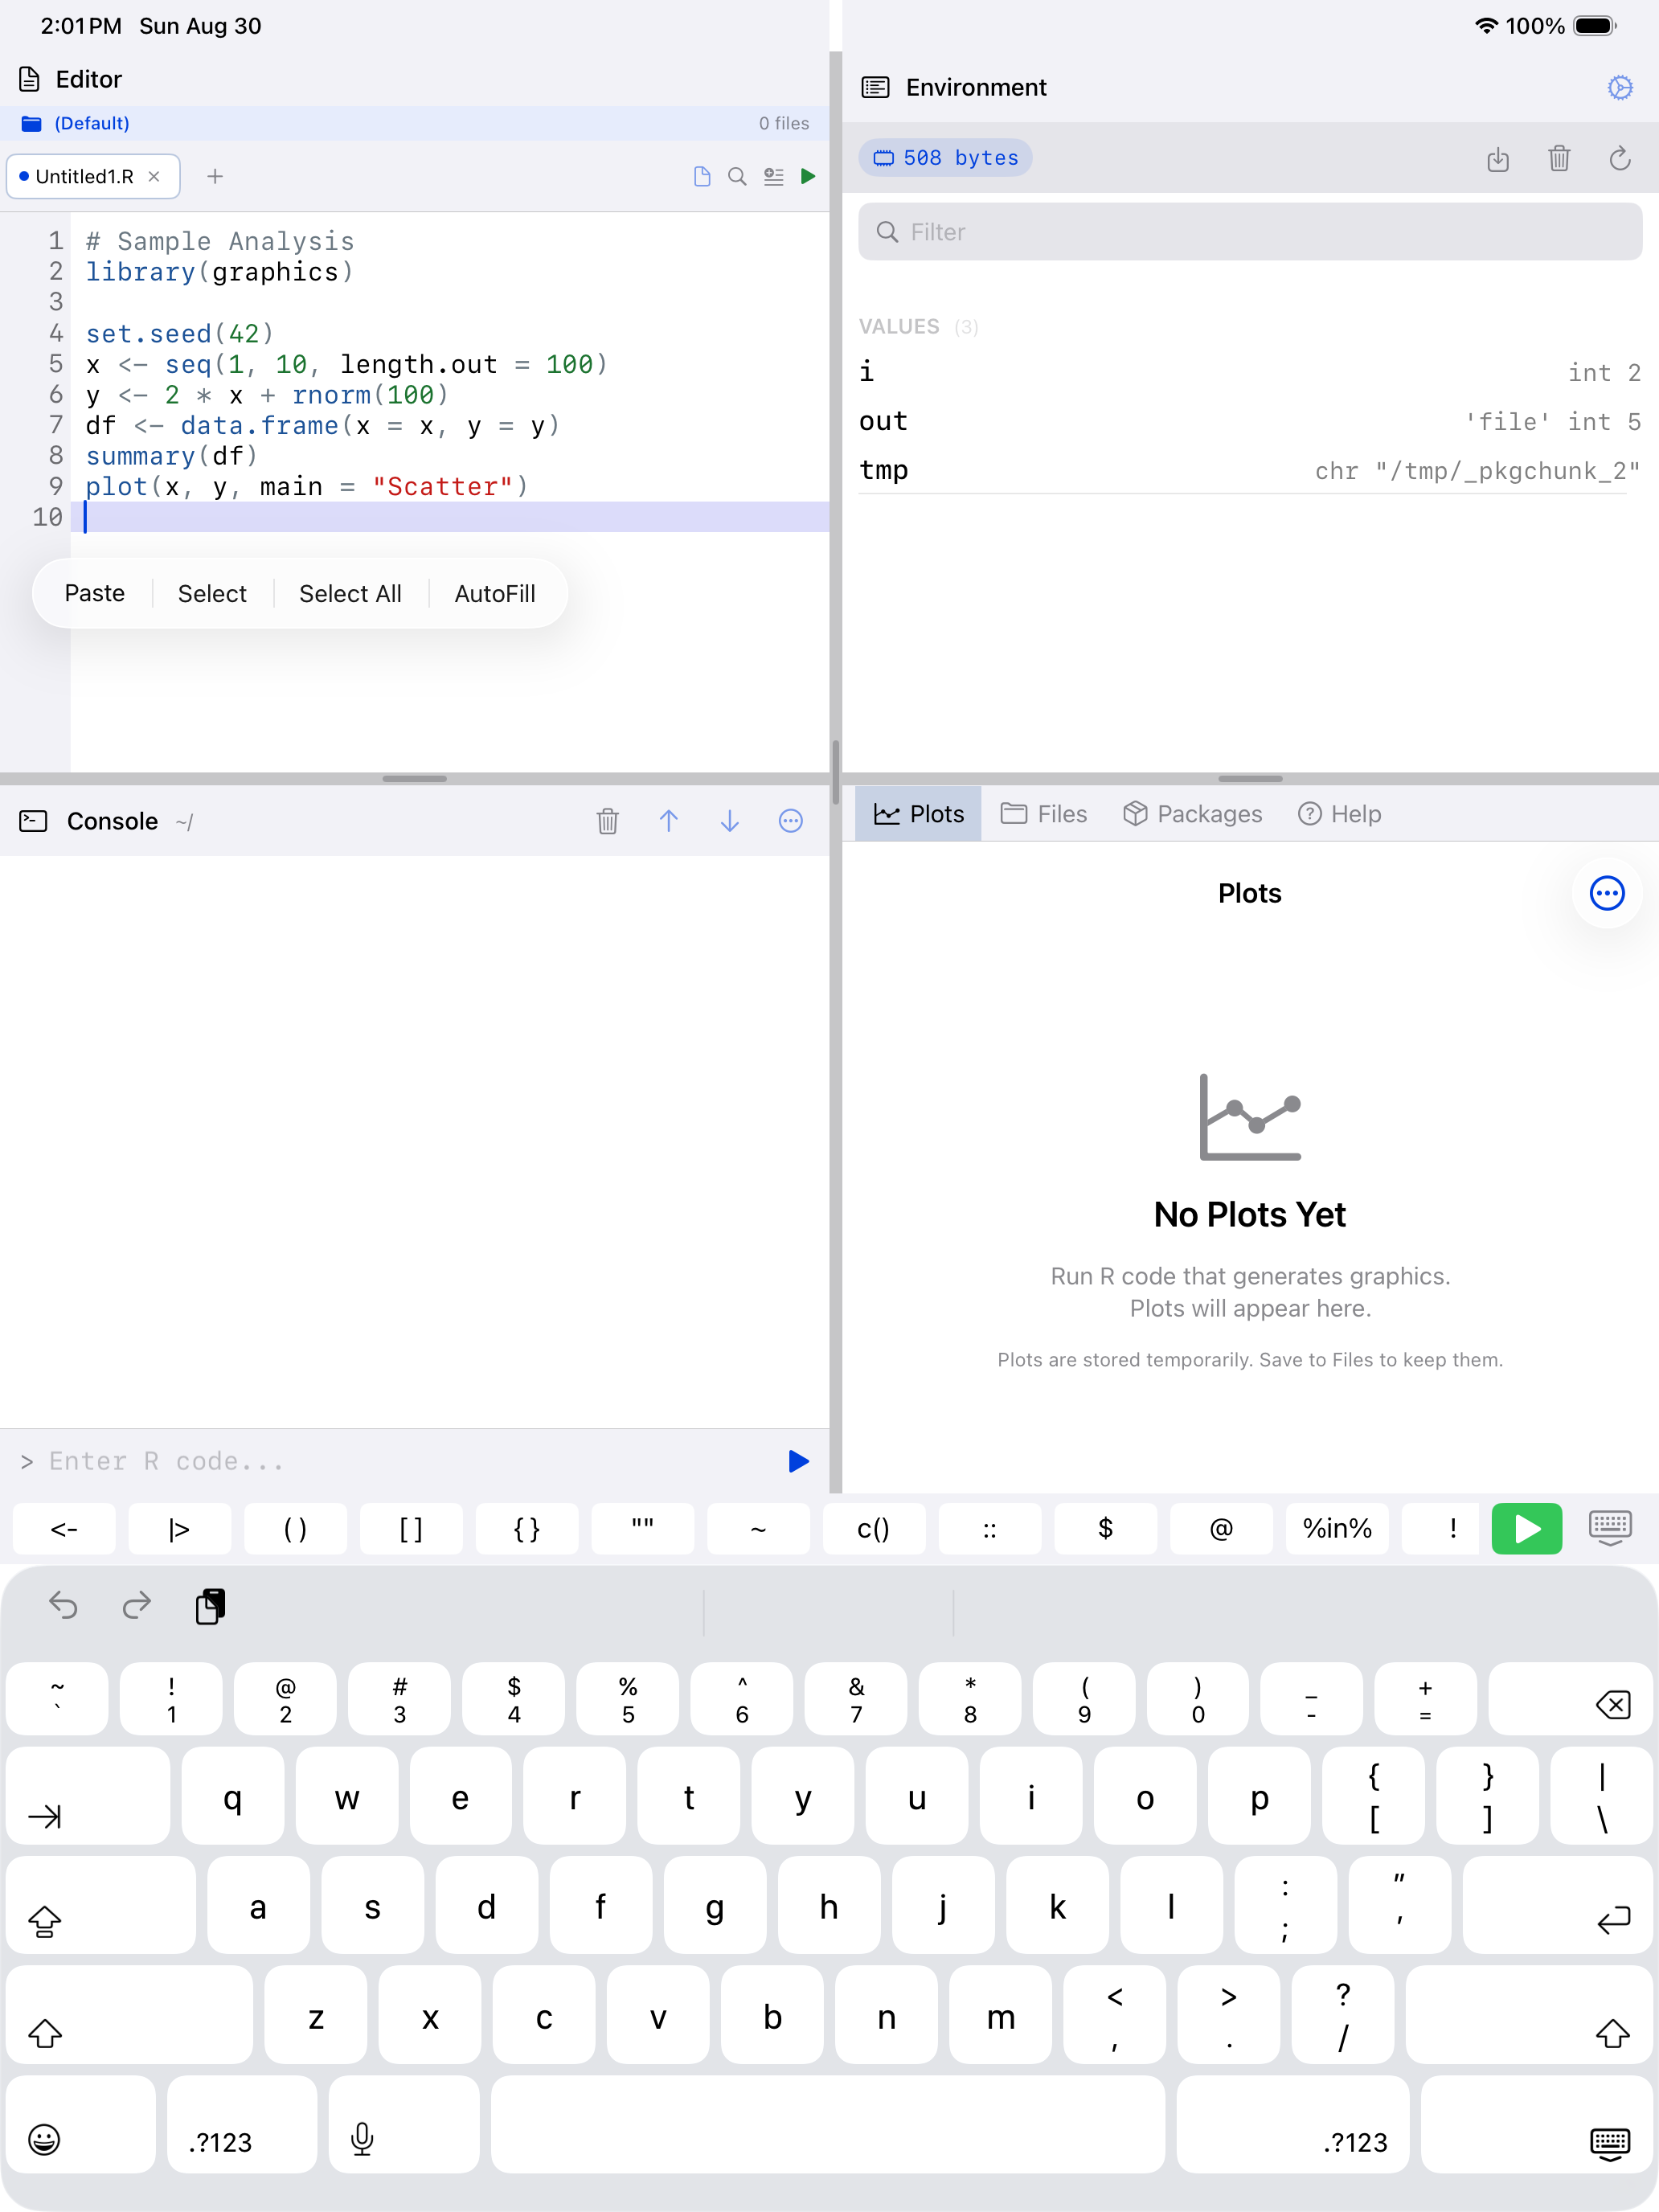
Task: Tap the green run button in shortcut bar
Action: [x=1526, y=1528]
